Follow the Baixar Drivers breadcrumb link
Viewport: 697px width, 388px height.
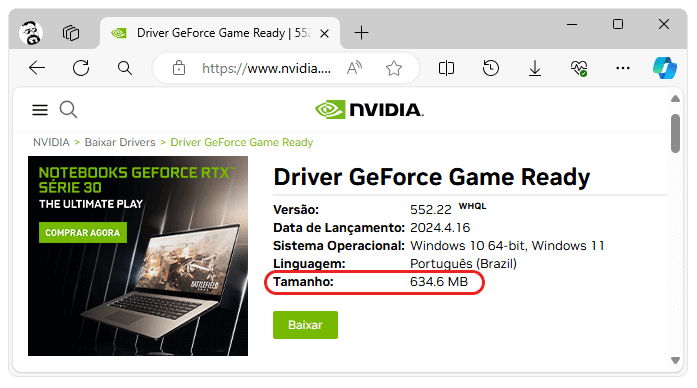(x=120, y=142)
